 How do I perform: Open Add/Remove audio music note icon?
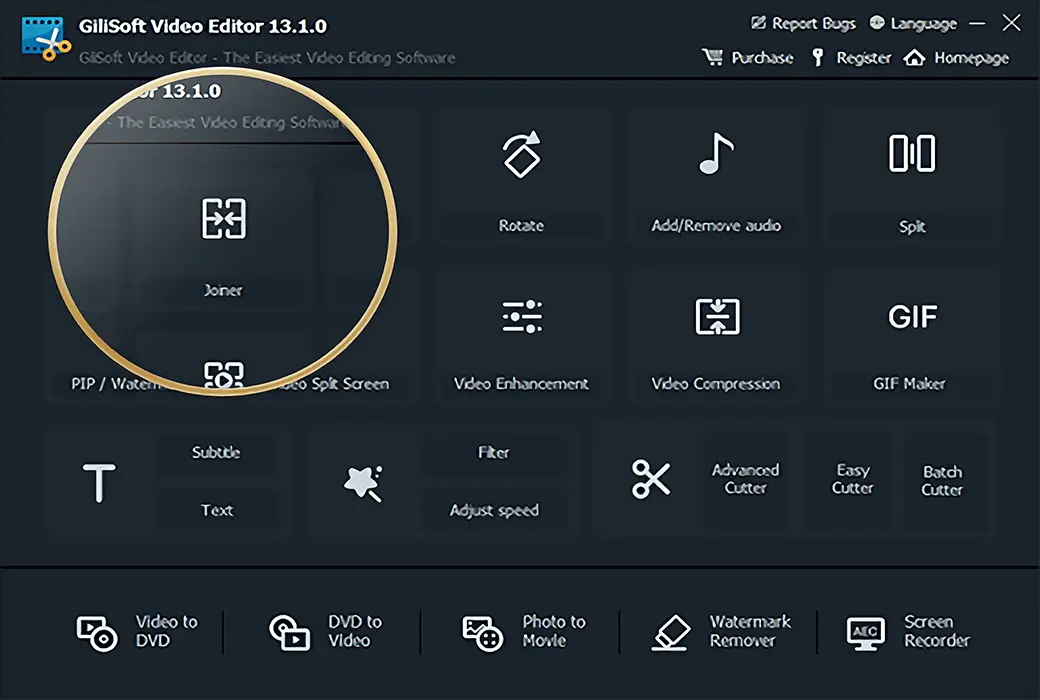[x=716, y=153]
